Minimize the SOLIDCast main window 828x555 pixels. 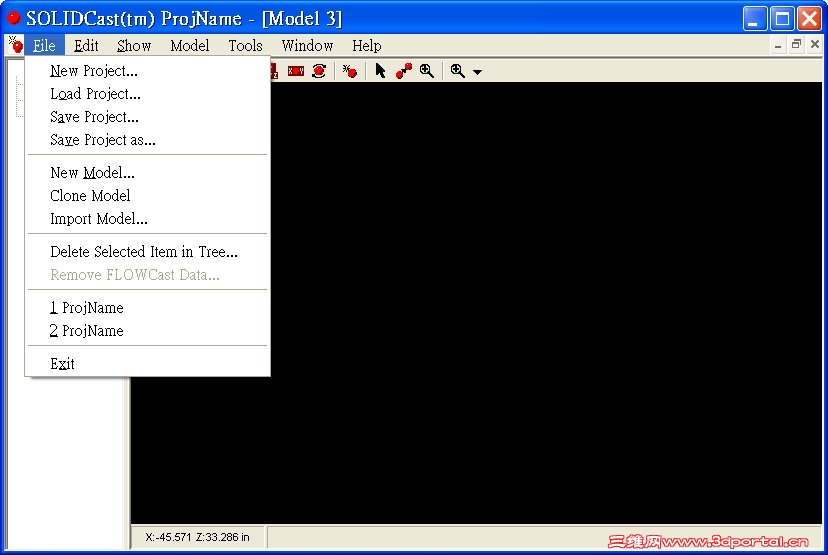(754, 18)
